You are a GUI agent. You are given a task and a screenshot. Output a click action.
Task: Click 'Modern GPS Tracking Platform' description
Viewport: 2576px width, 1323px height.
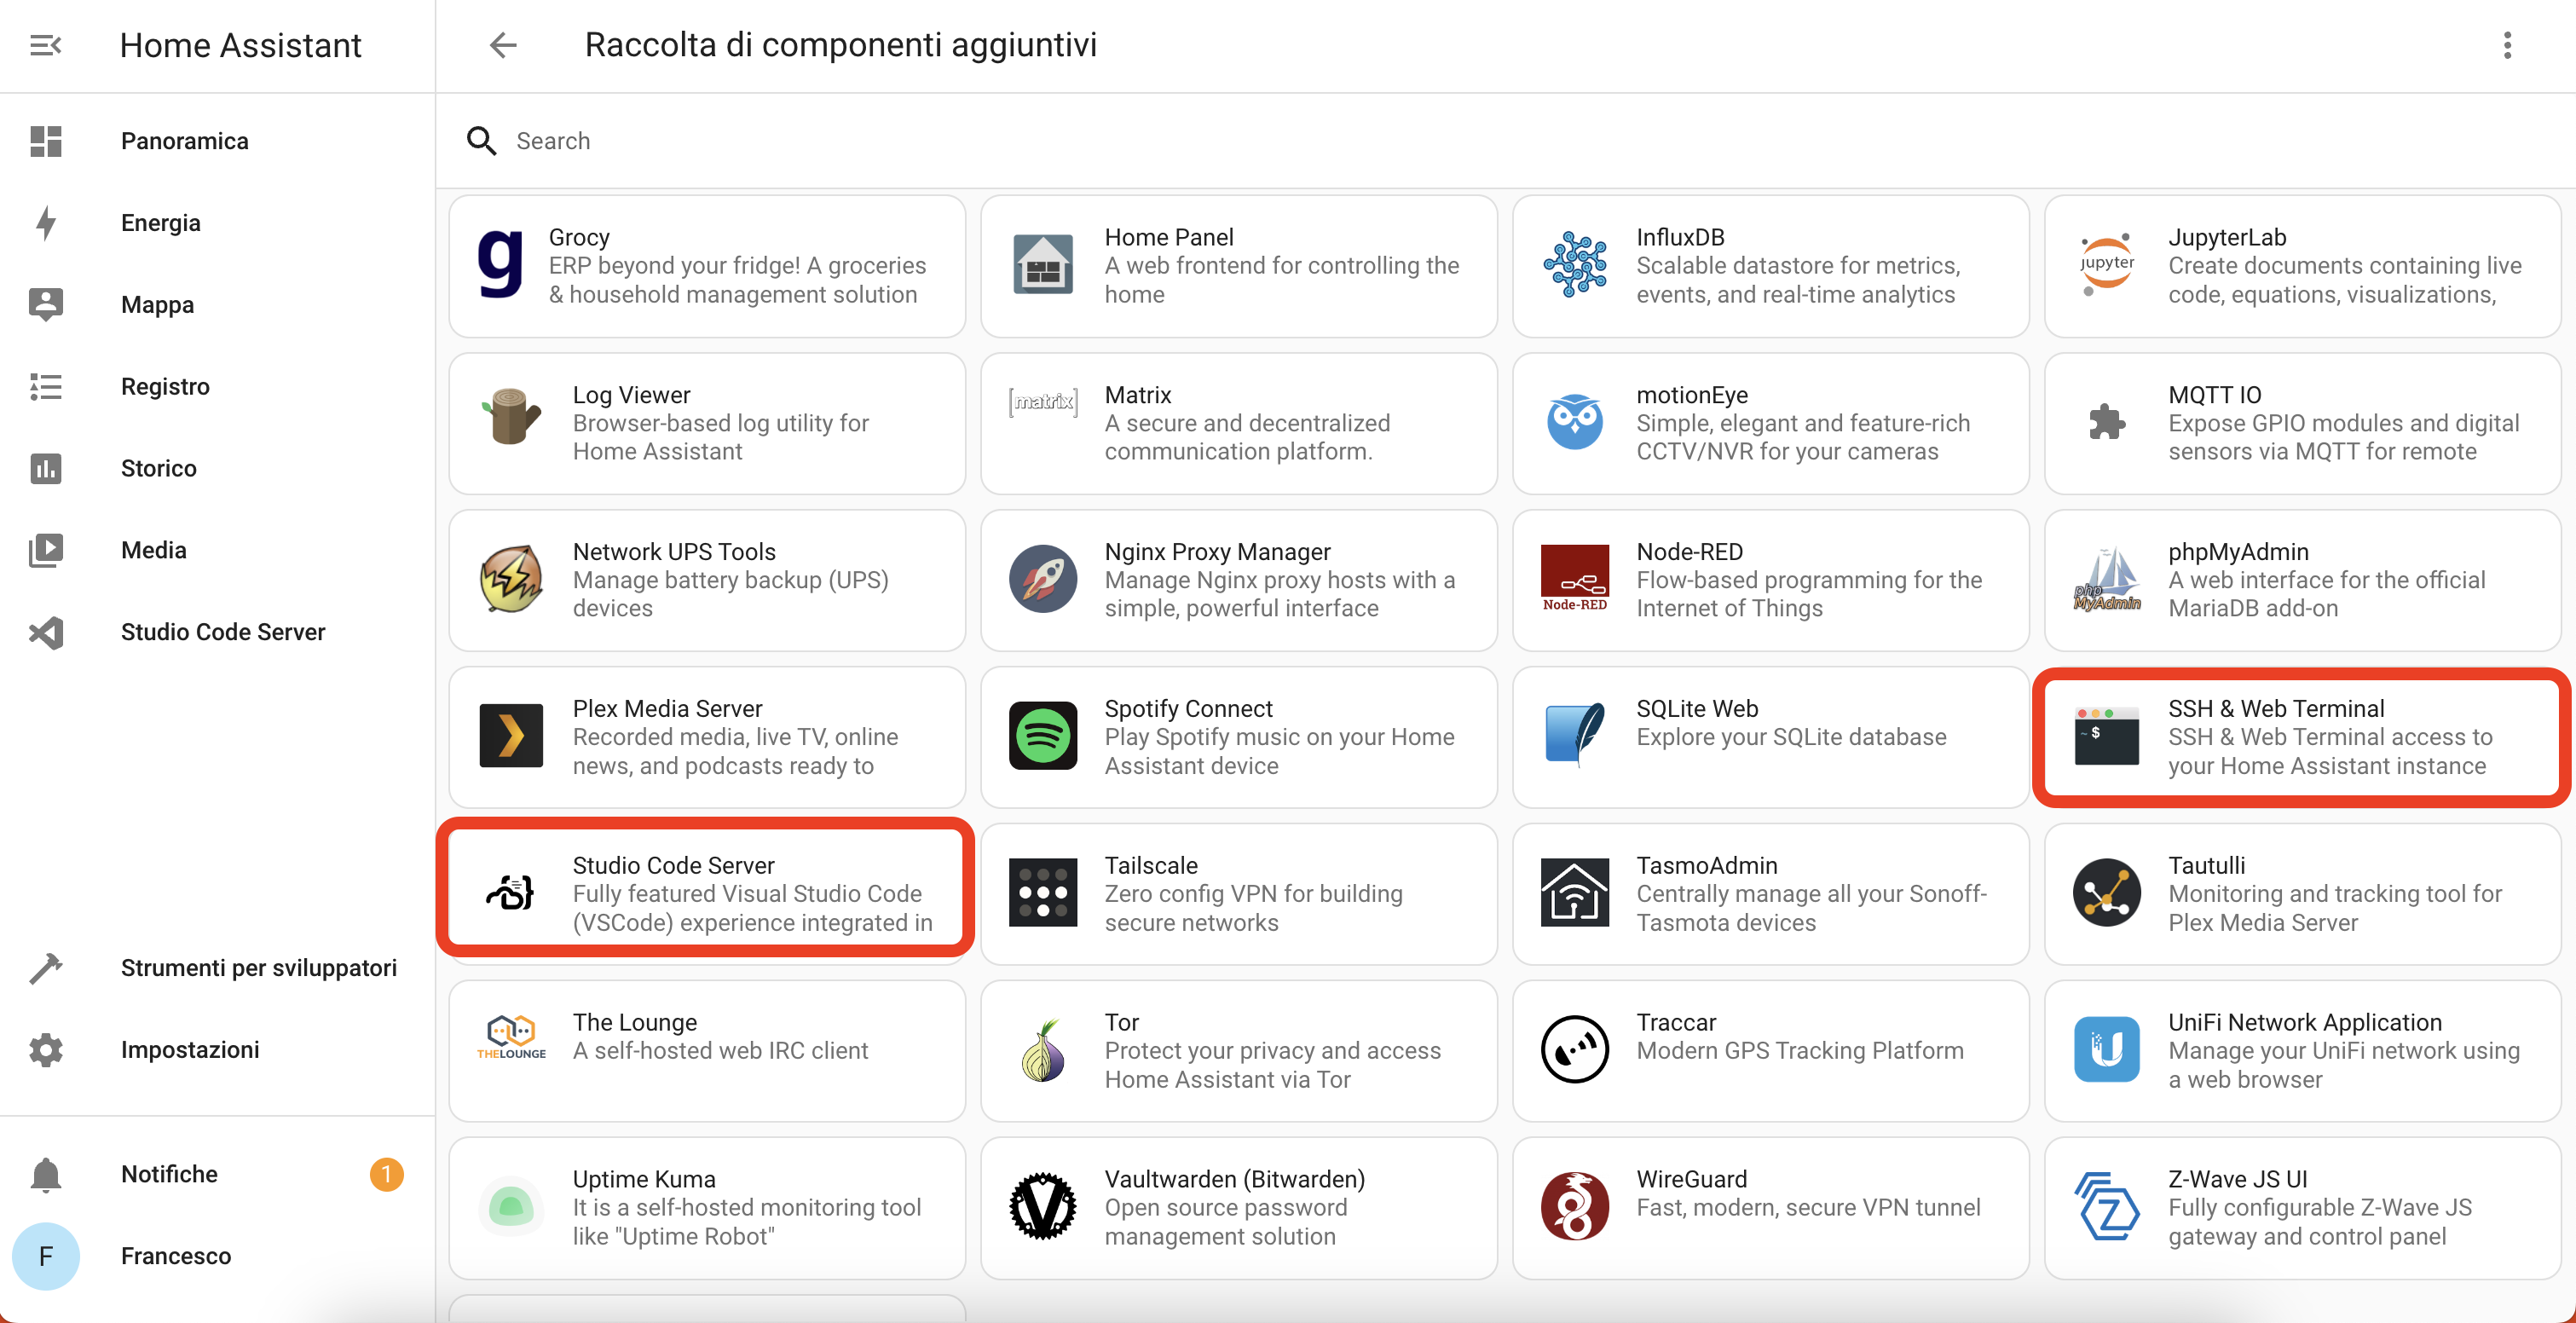tap(1800, 1050)
